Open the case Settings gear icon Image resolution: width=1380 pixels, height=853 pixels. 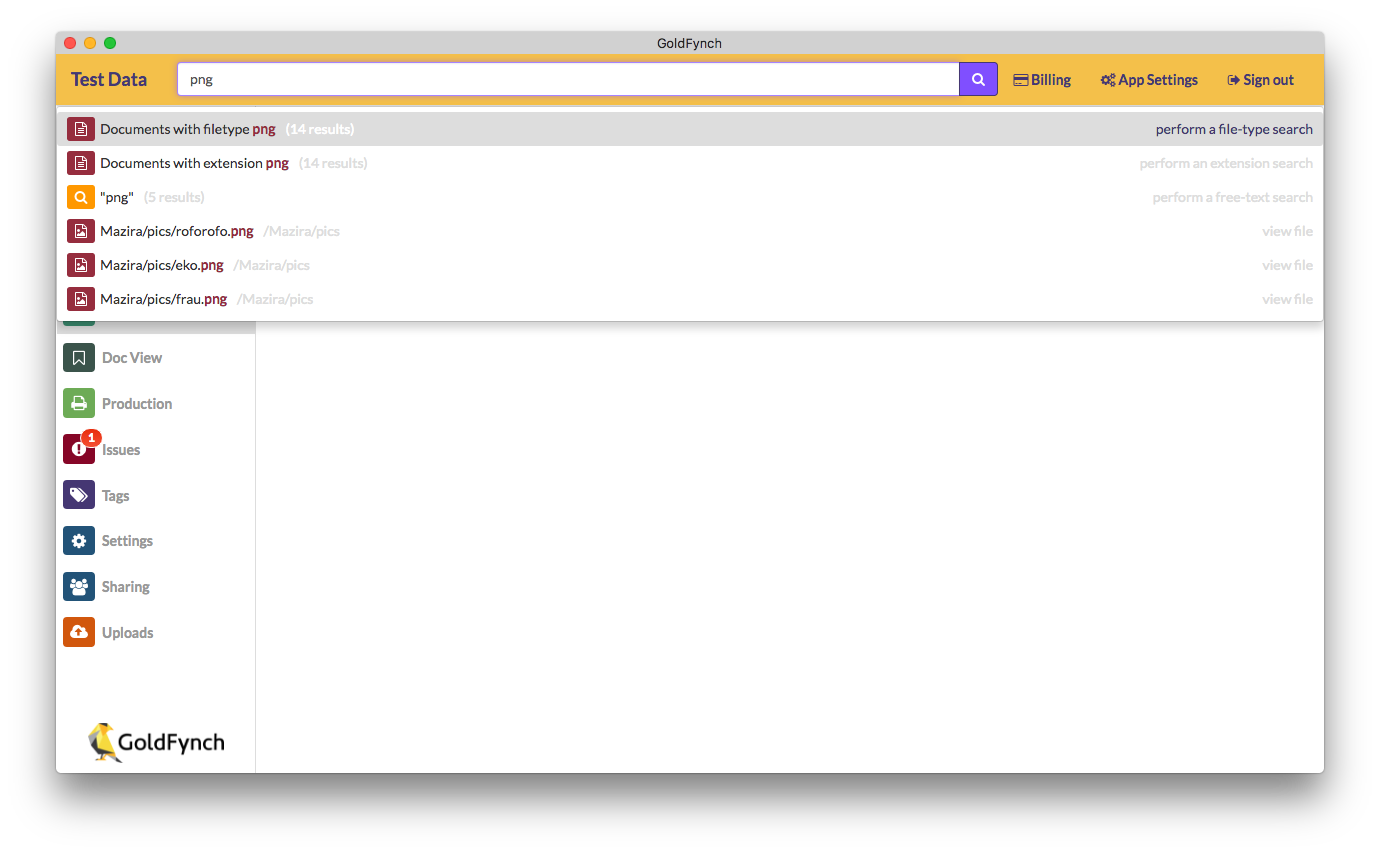pos(79,540)
